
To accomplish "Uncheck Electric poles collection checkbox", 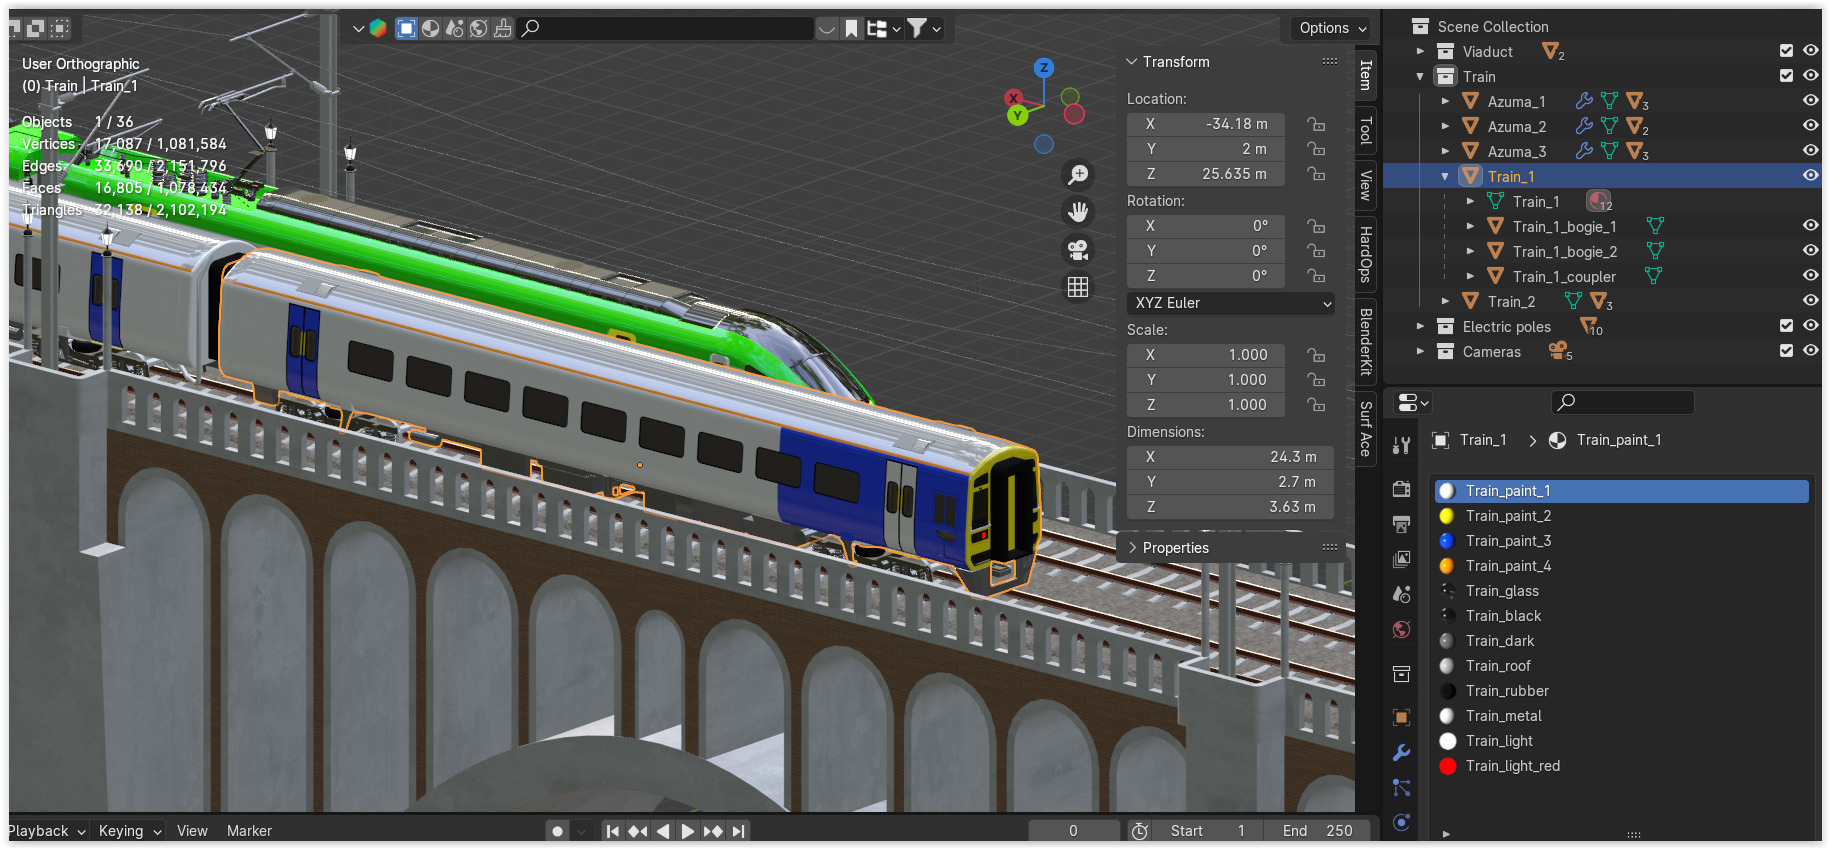I will [x=1786, y=326].
